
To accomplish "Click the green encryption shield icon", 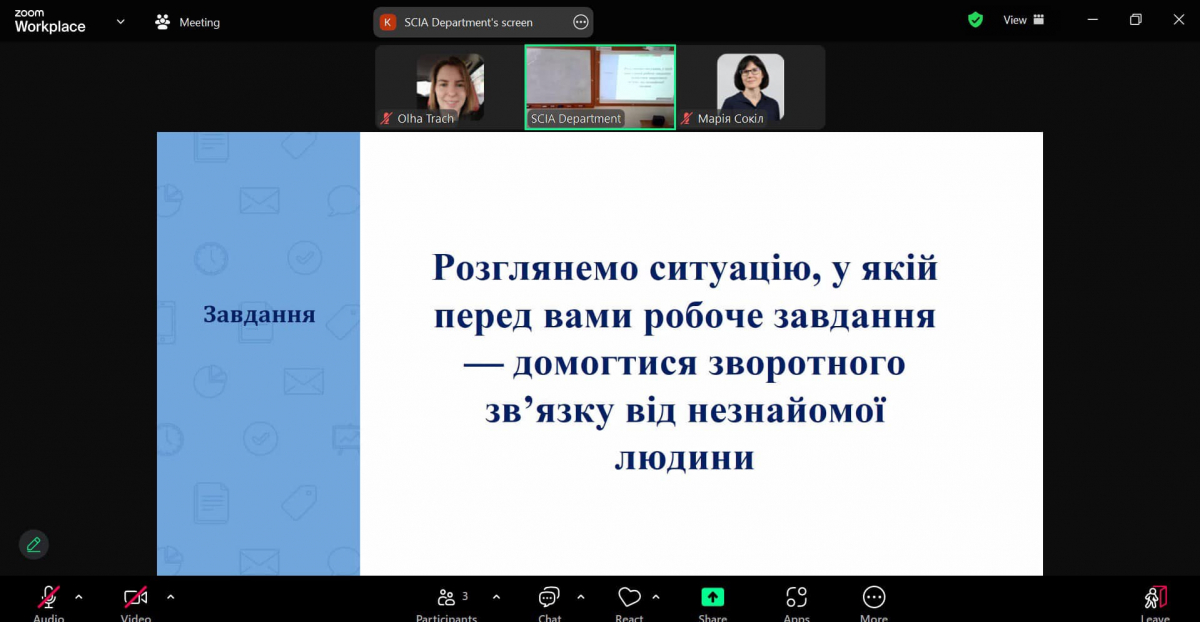I will point(975,19).
